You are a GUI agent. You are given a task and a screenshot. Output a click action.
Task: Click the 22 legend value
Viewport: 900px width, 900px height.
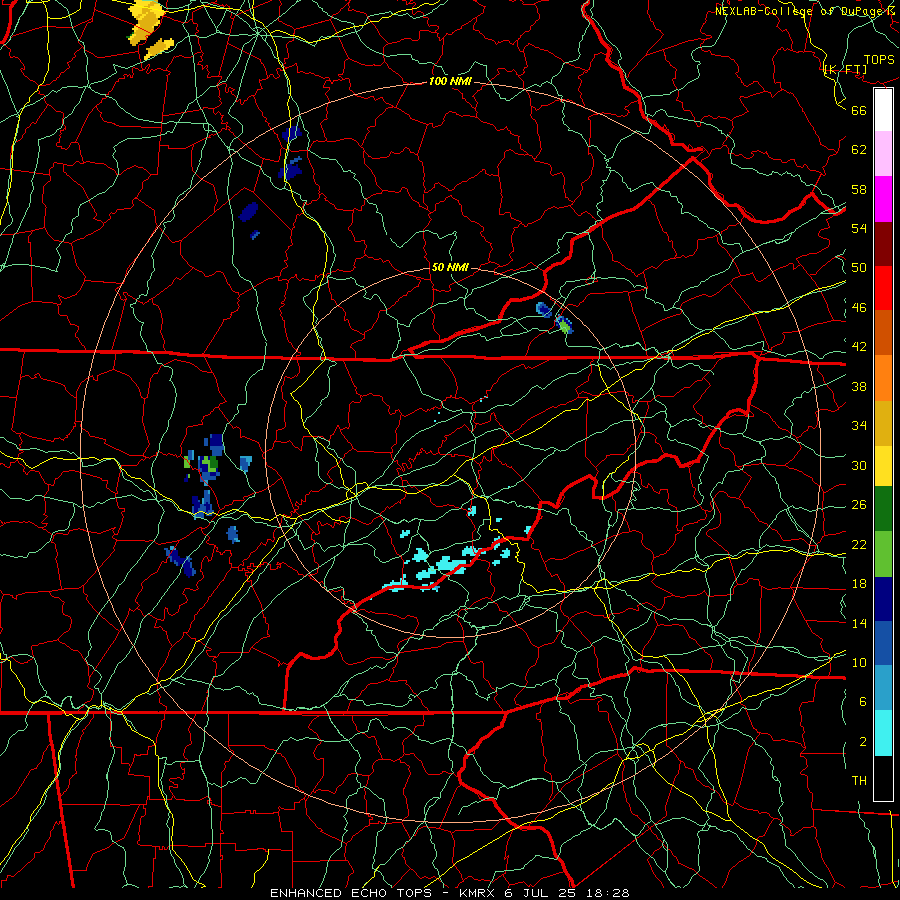point(859,544)
